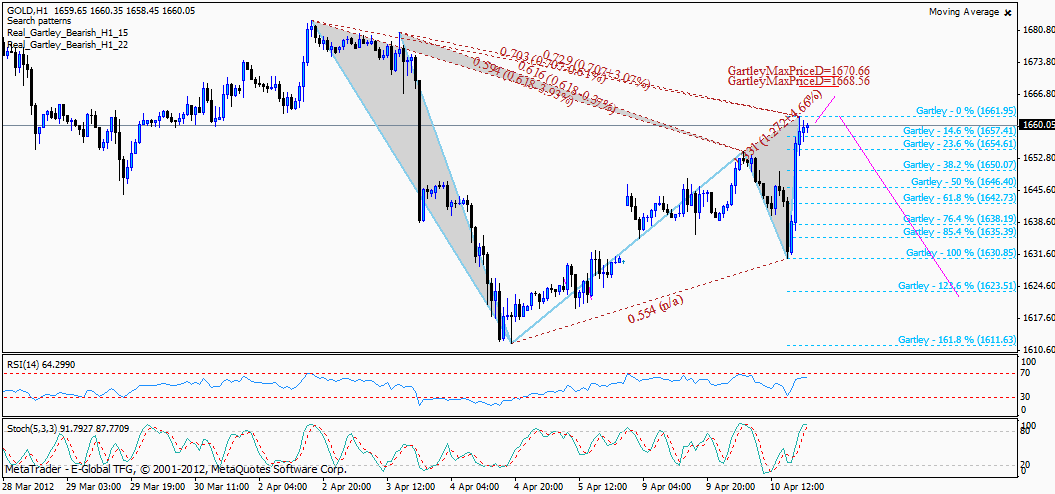Select Gartley - 85.4 % (1635.39) level
The image size is (1055, 494).
[959, 232]
